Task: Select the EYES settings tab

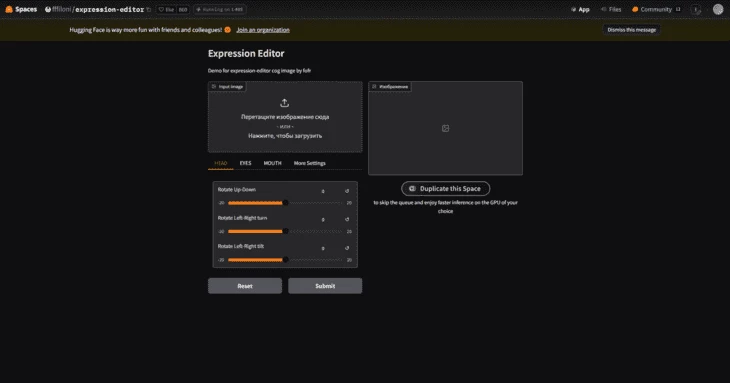Action: click(x=245, y=163)
